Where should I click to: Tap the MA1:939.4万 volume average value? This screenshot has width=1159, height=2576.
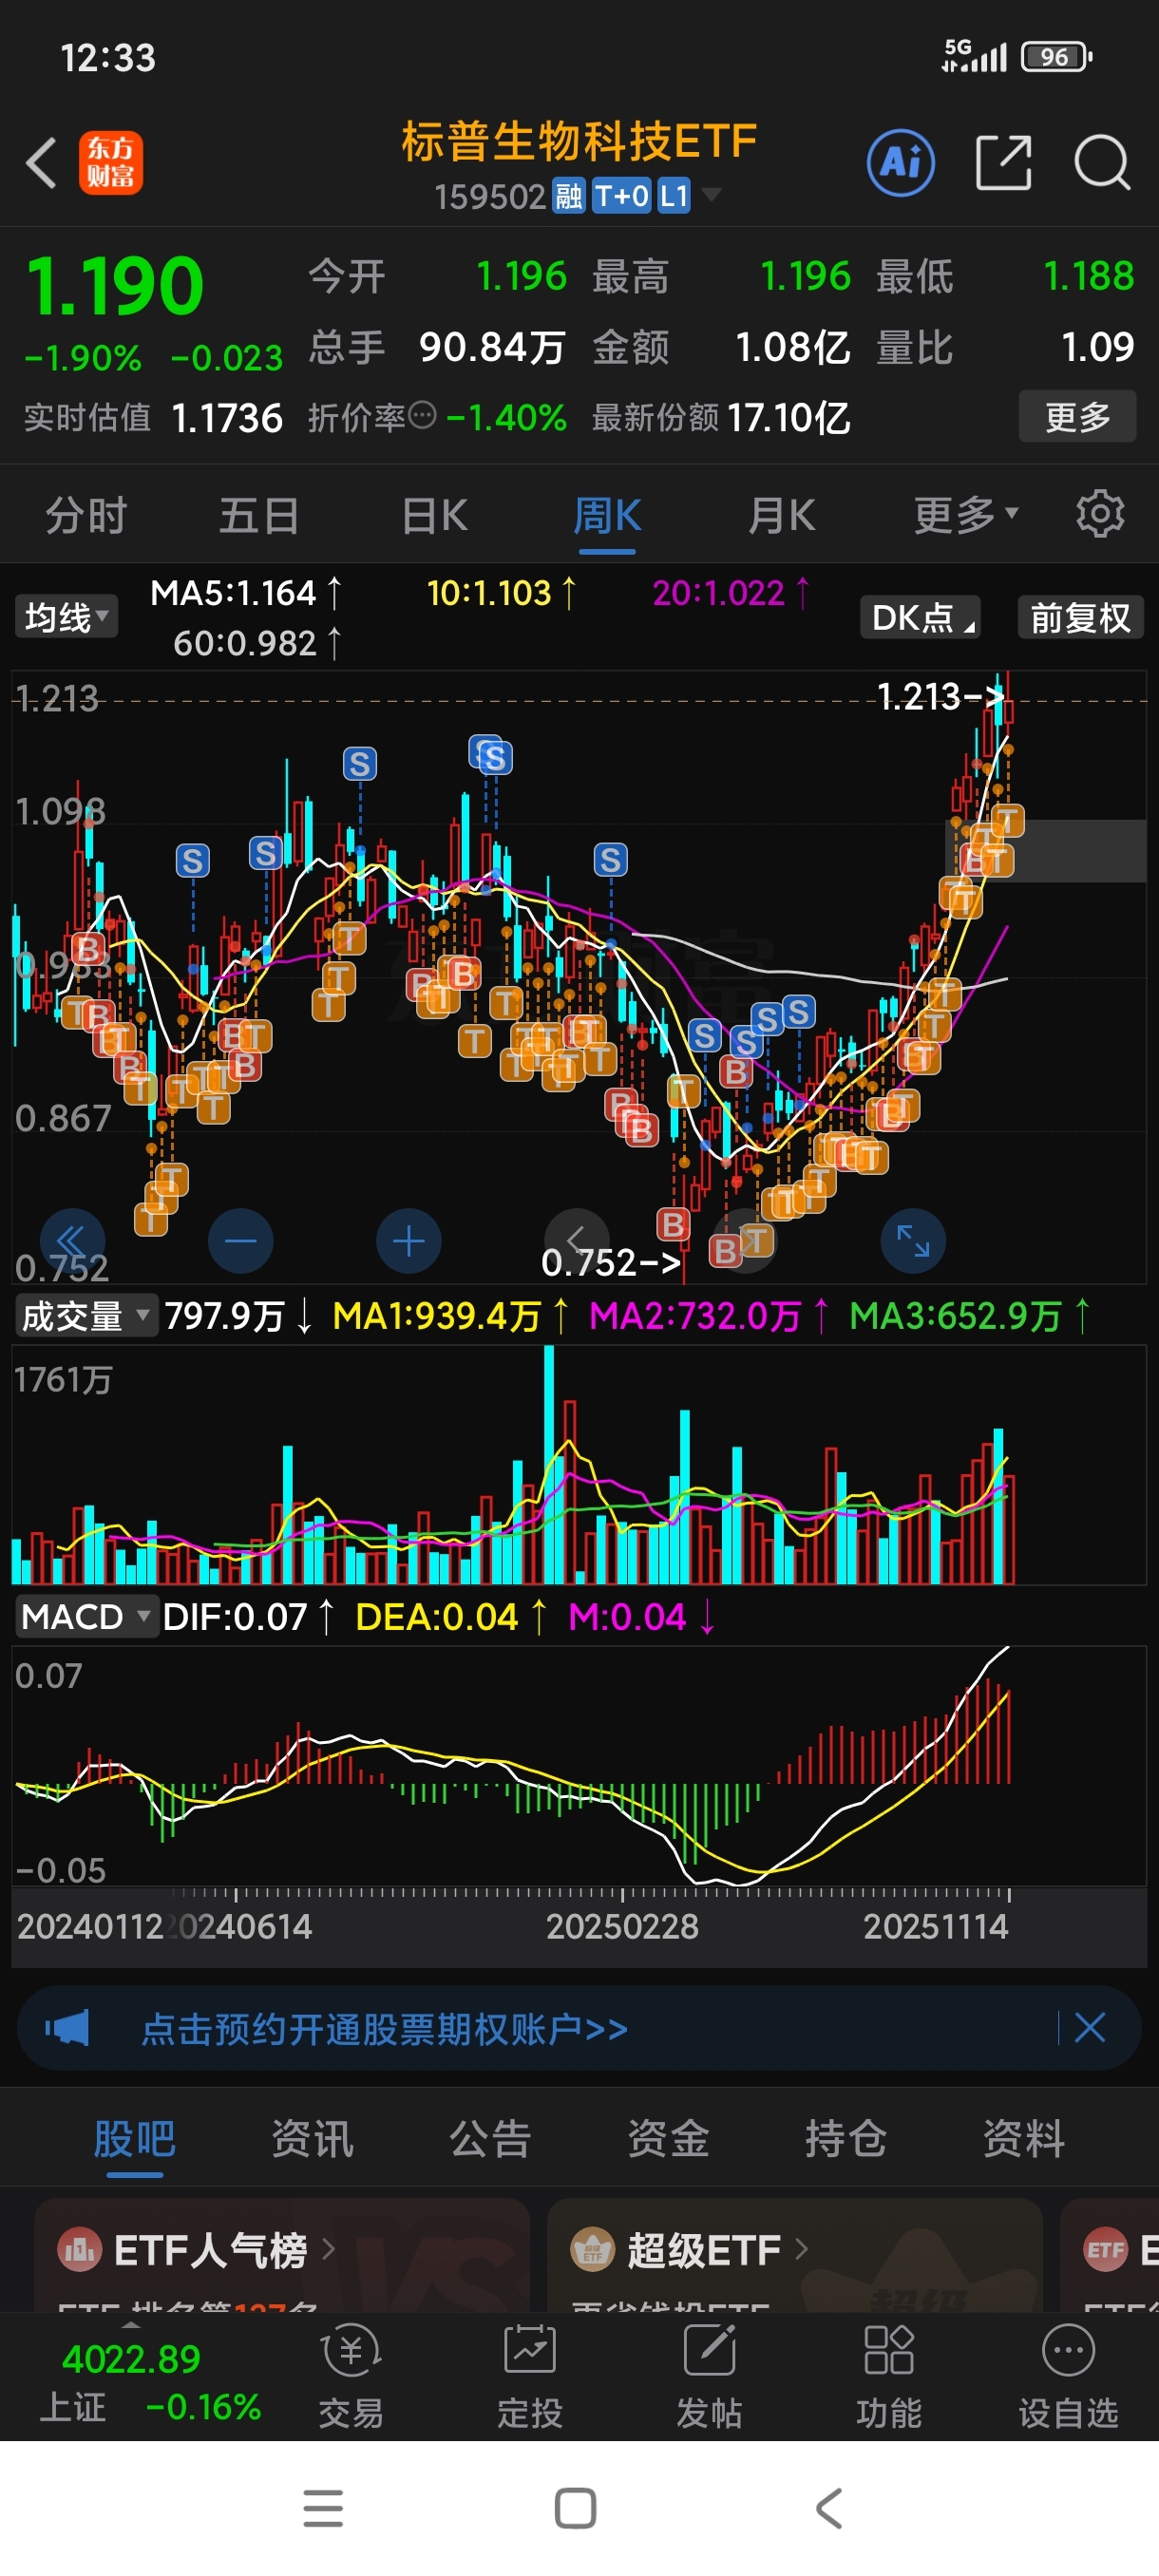point(450,1315)
